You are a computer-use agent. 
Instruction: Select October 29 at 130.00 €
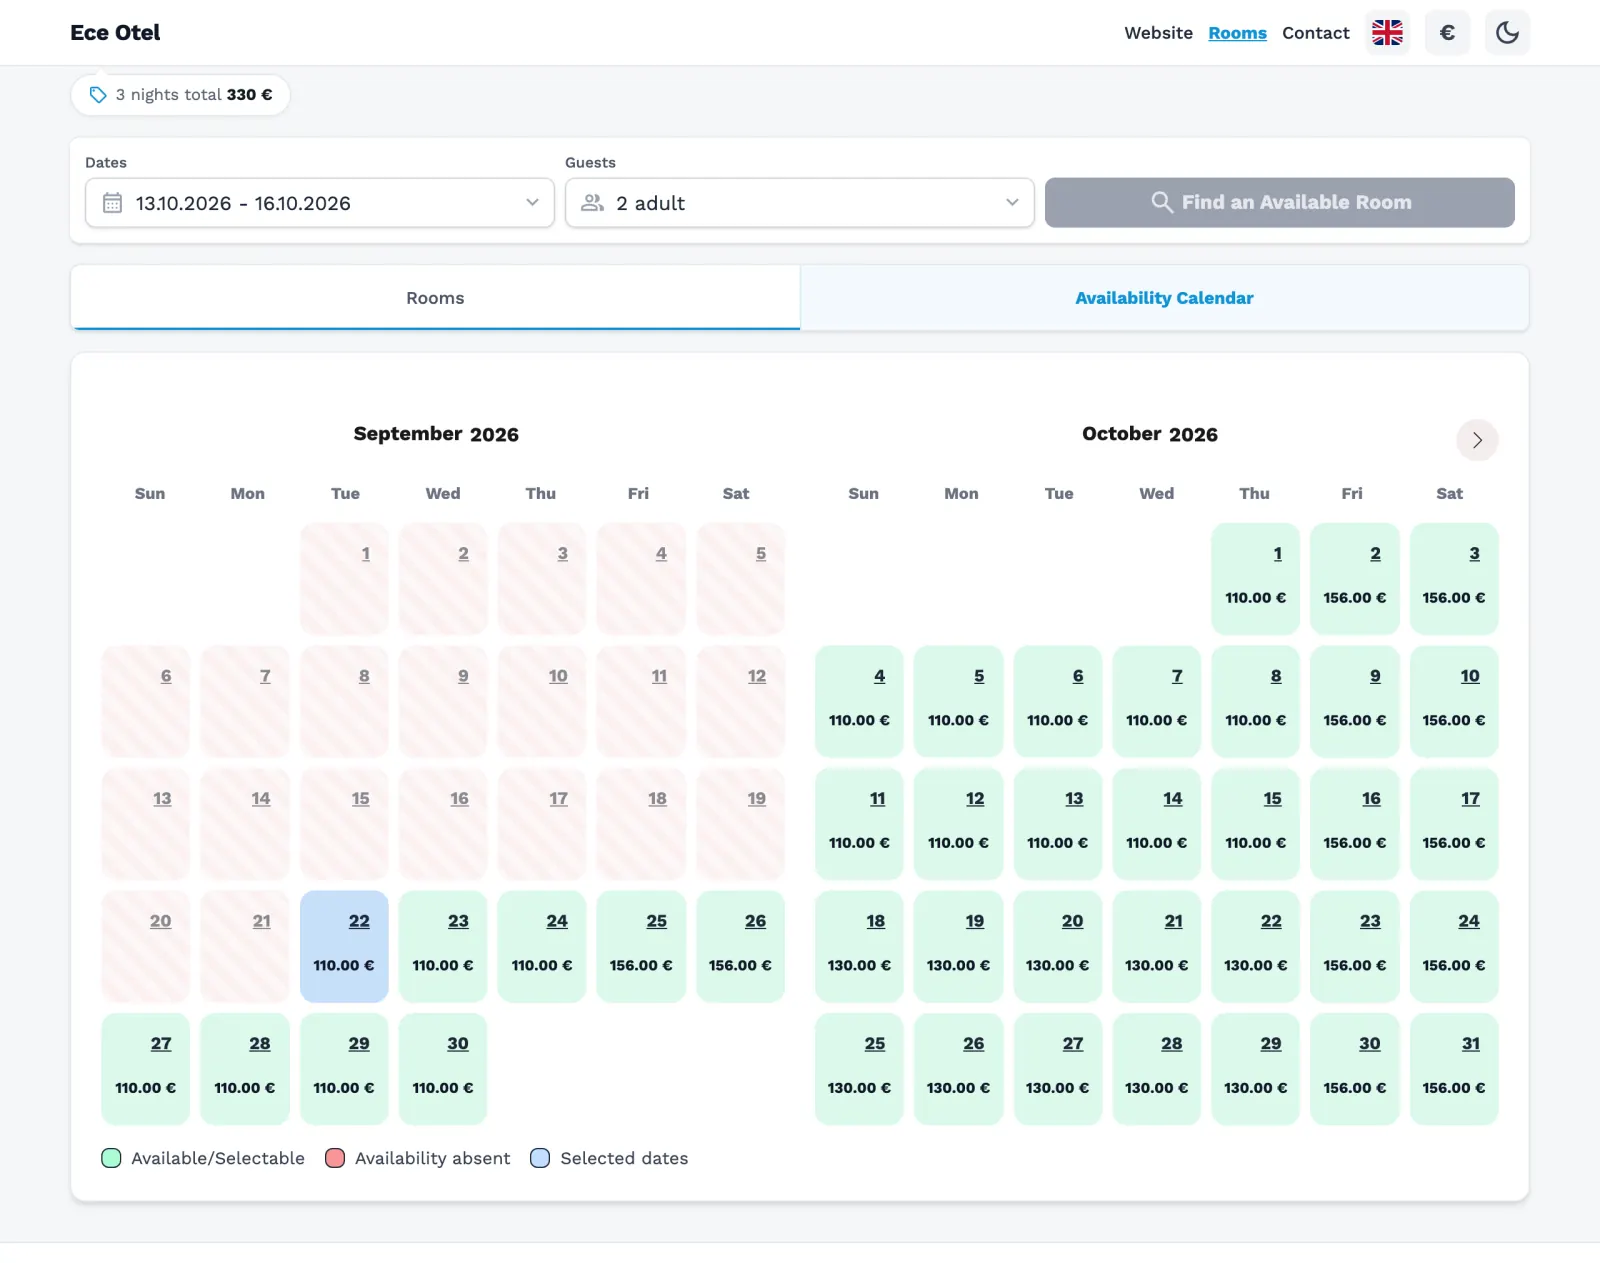pos(1255,1069)
